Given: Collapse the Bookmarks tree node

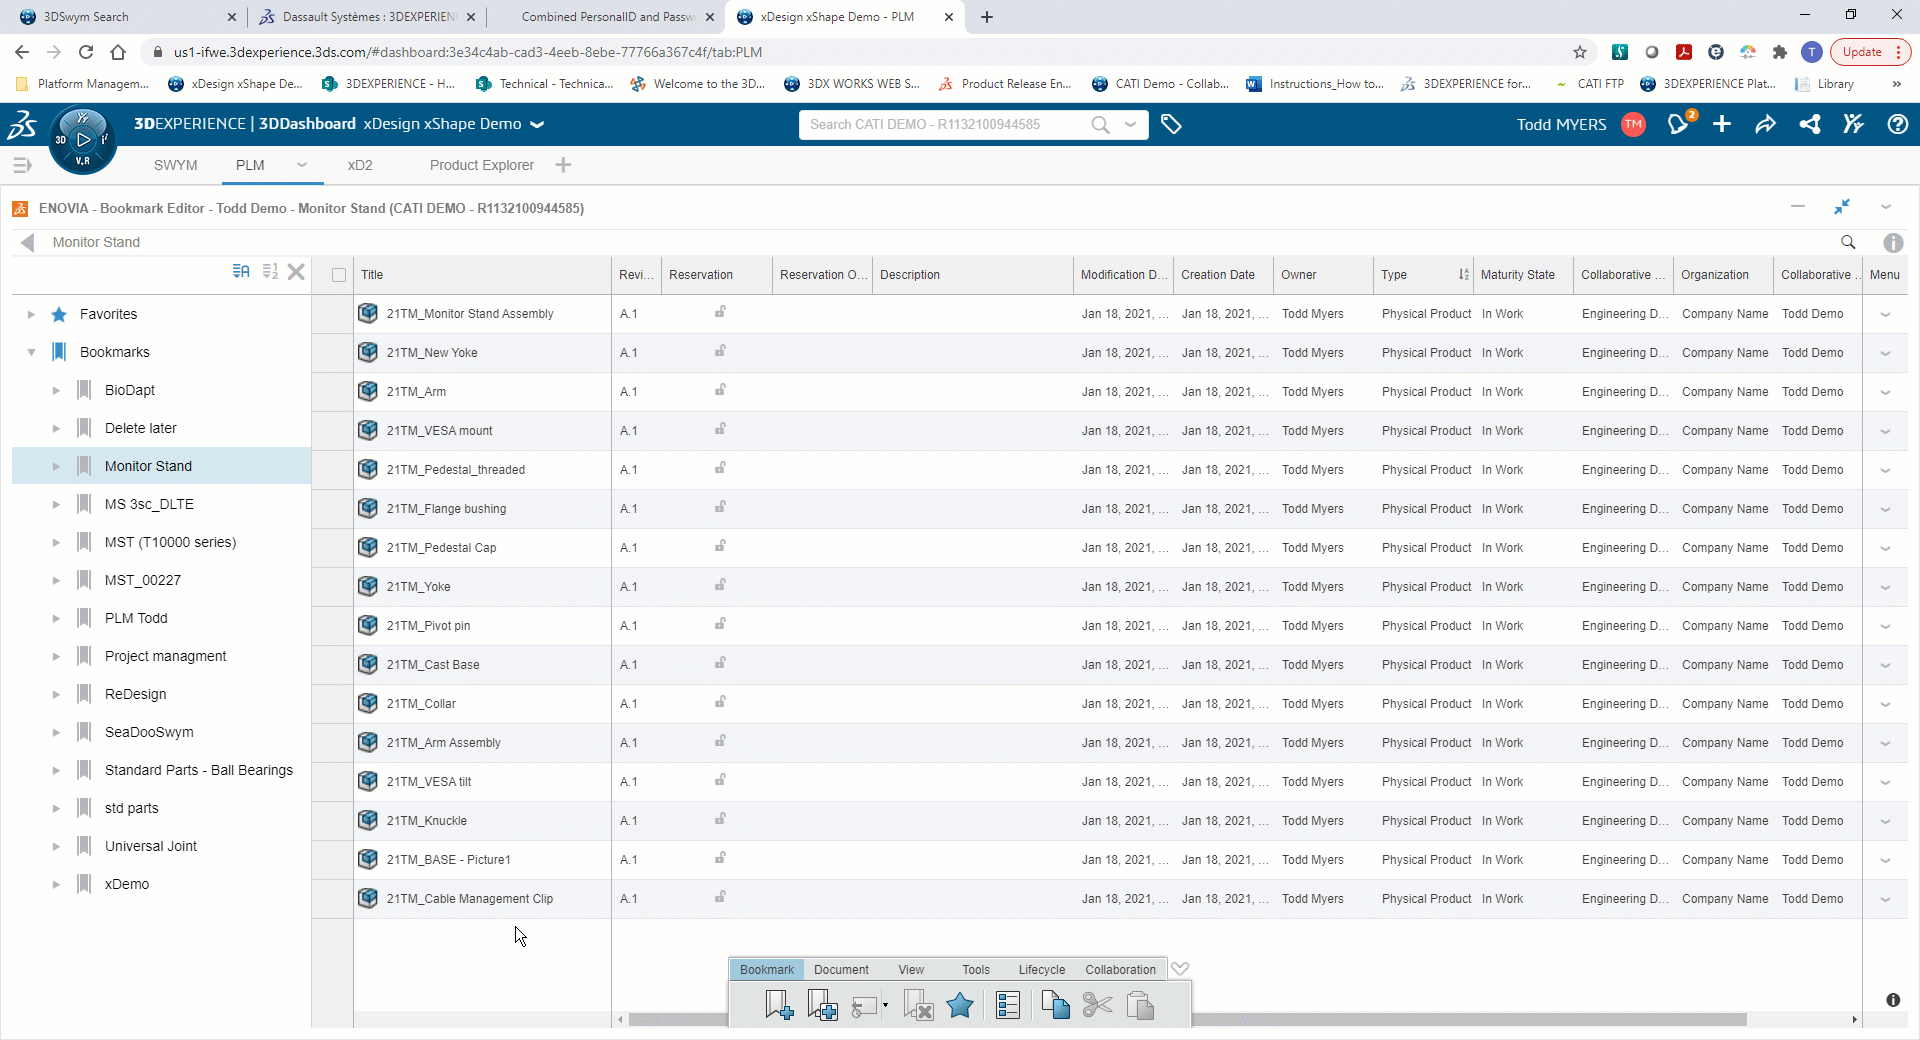Looking at the screenshot, I should [31, 352].
